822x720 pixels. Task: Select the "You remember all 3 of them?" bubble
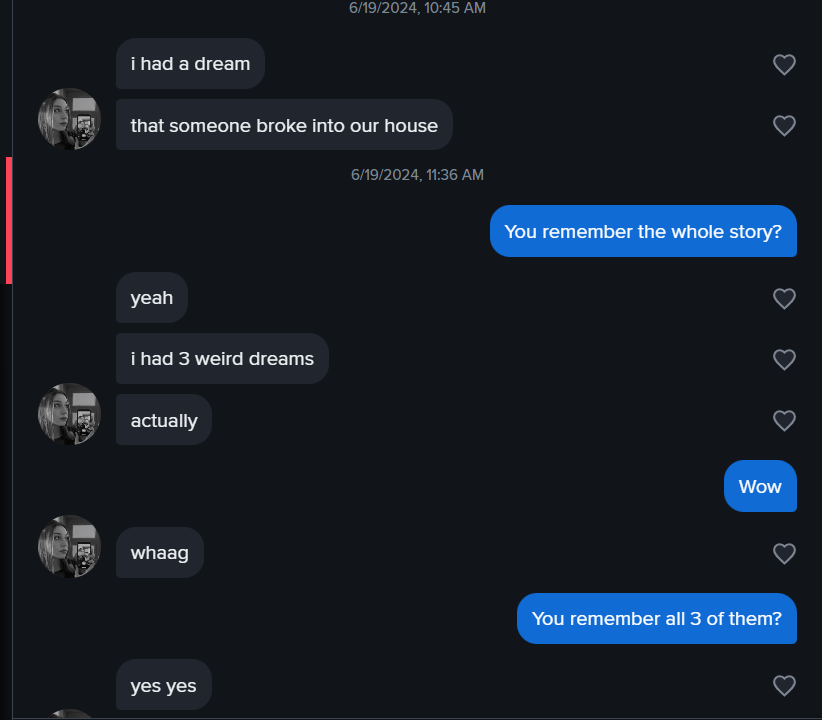tap(657, 618)
